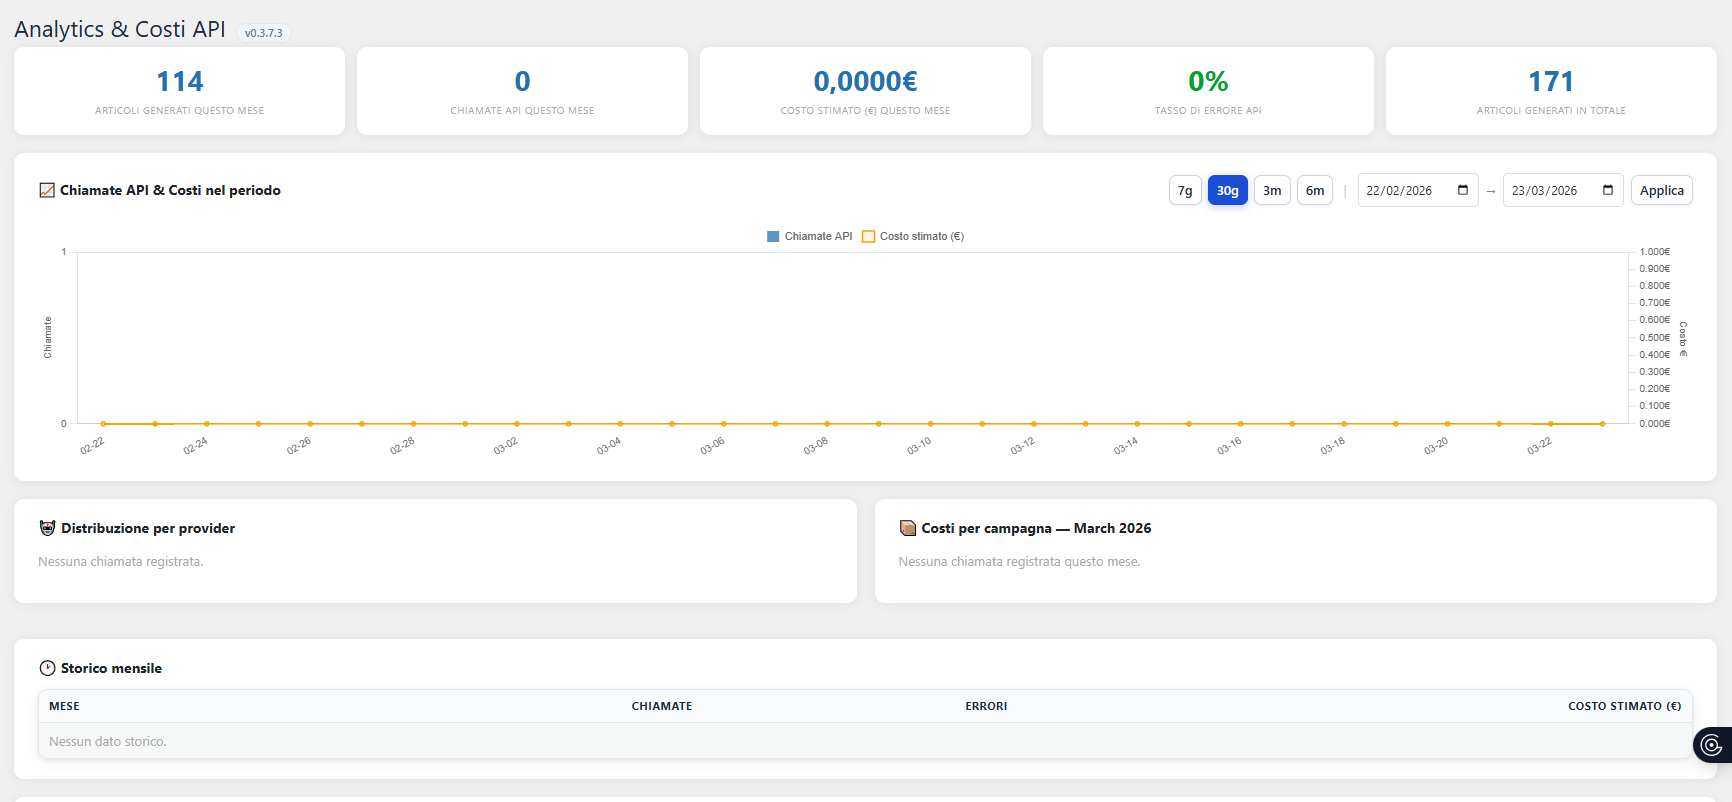Click the clock icon beside Storico mensile
This screenshot has width=1732, height=802.
[47, 668]
